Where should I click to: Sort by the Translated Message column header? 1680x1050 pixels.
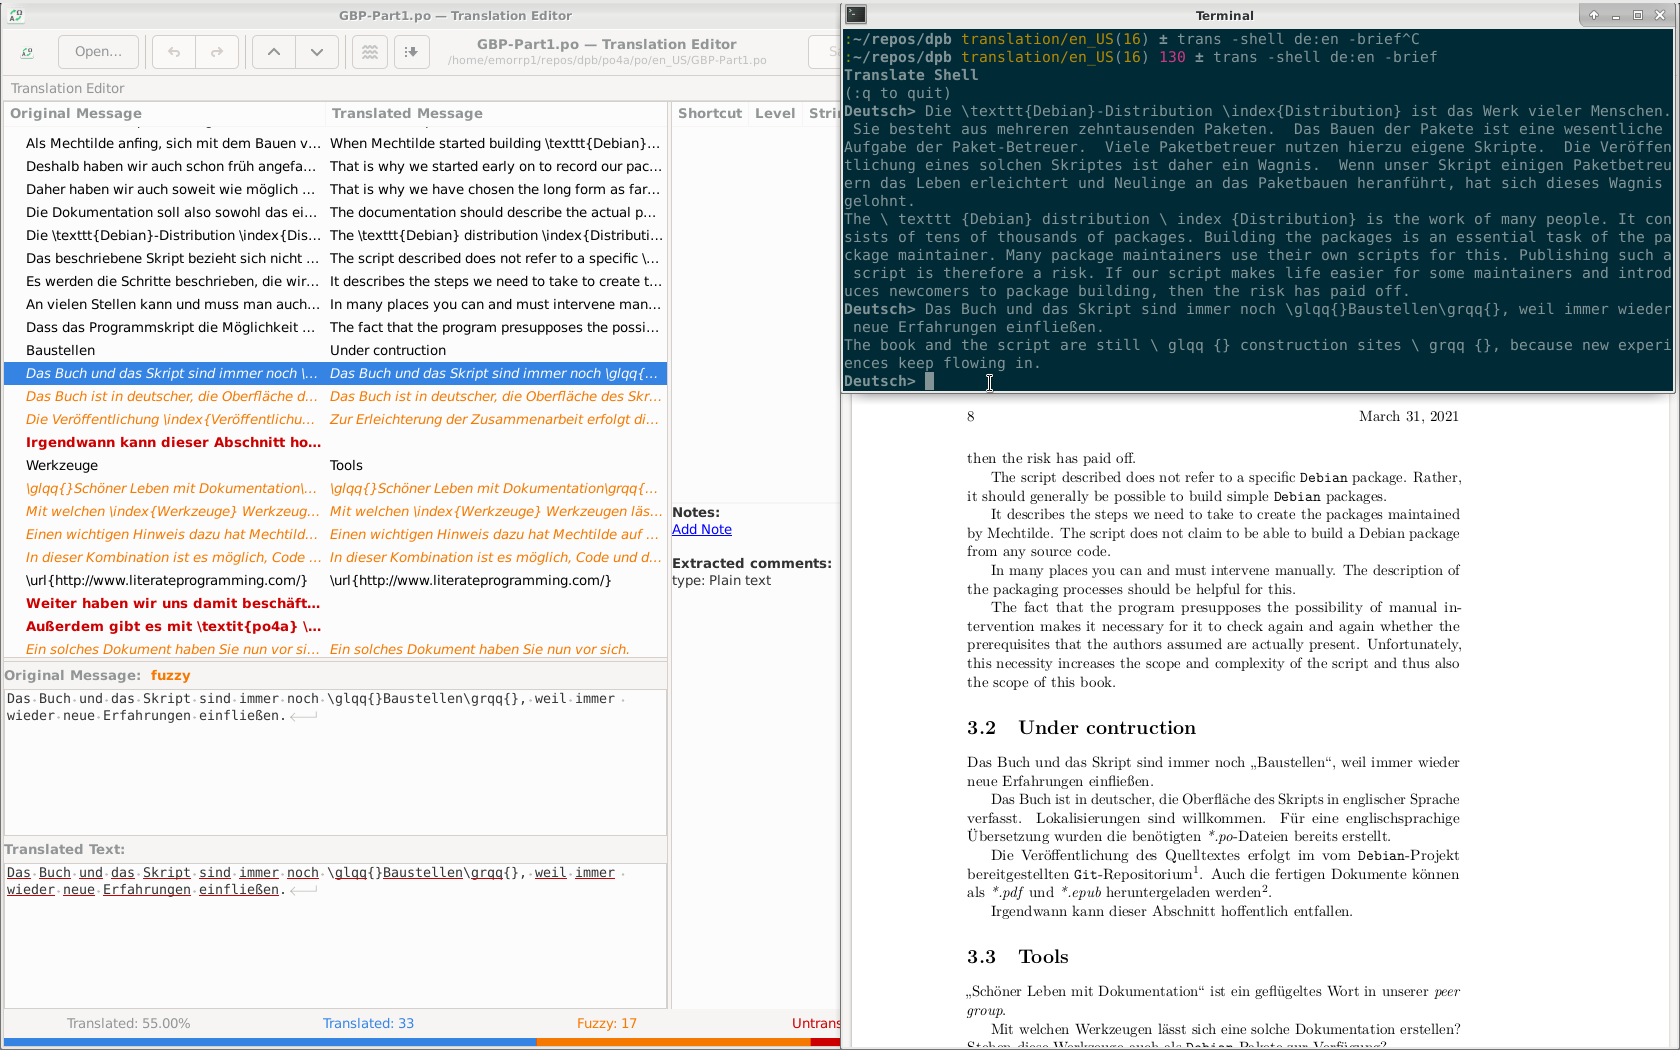pyautogui.click(x=496, y=113)
